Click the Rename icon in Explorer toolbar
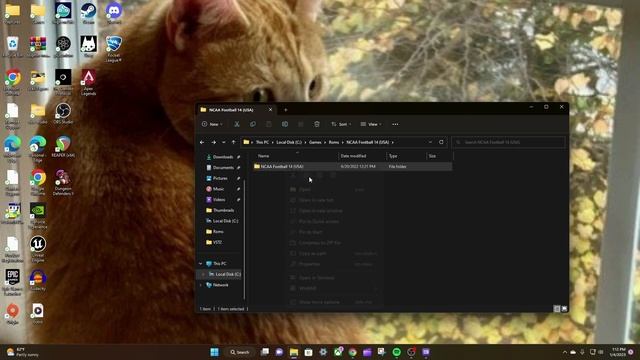This screenshot has width=640, height=360. click(x=285, y=124)
